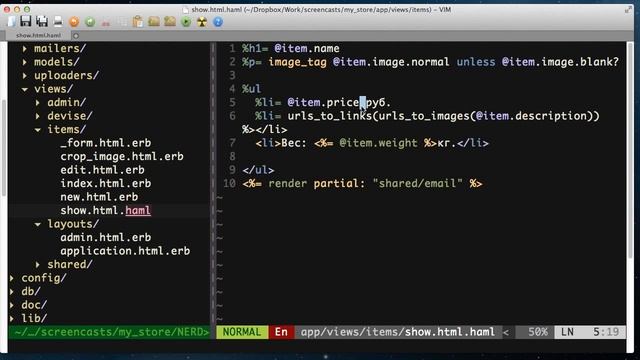Expand the admin/ folder arrow
The image size is (640, 360).
click(x=38, y=102)
